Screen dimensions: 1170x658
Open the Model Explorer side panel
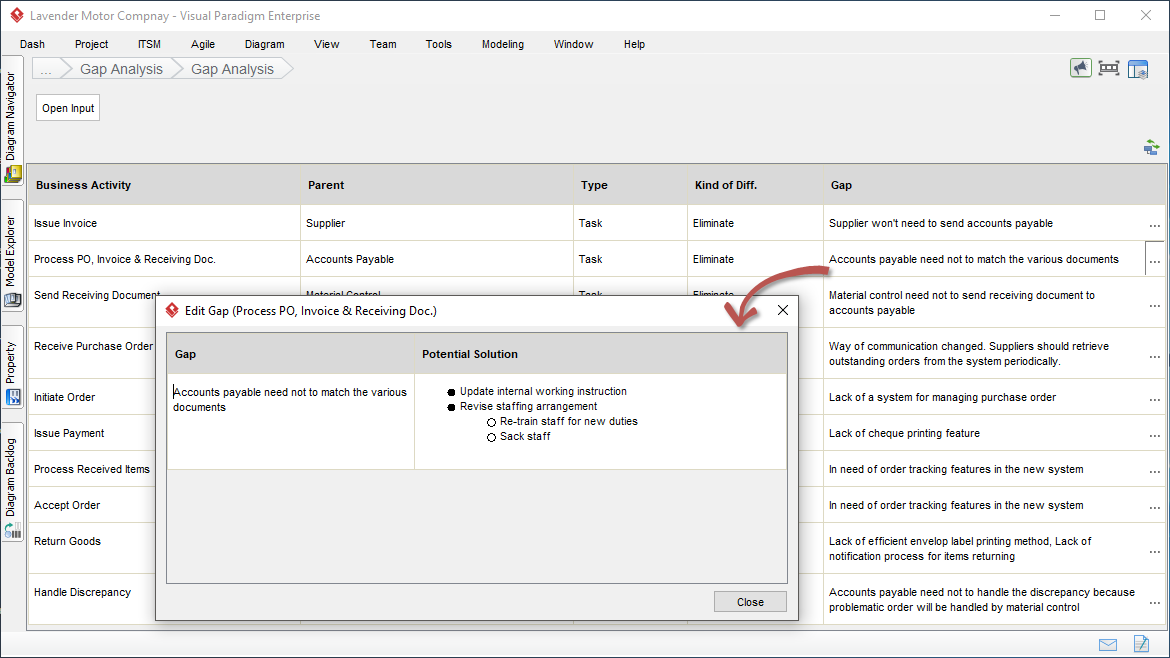pos(12,256)
